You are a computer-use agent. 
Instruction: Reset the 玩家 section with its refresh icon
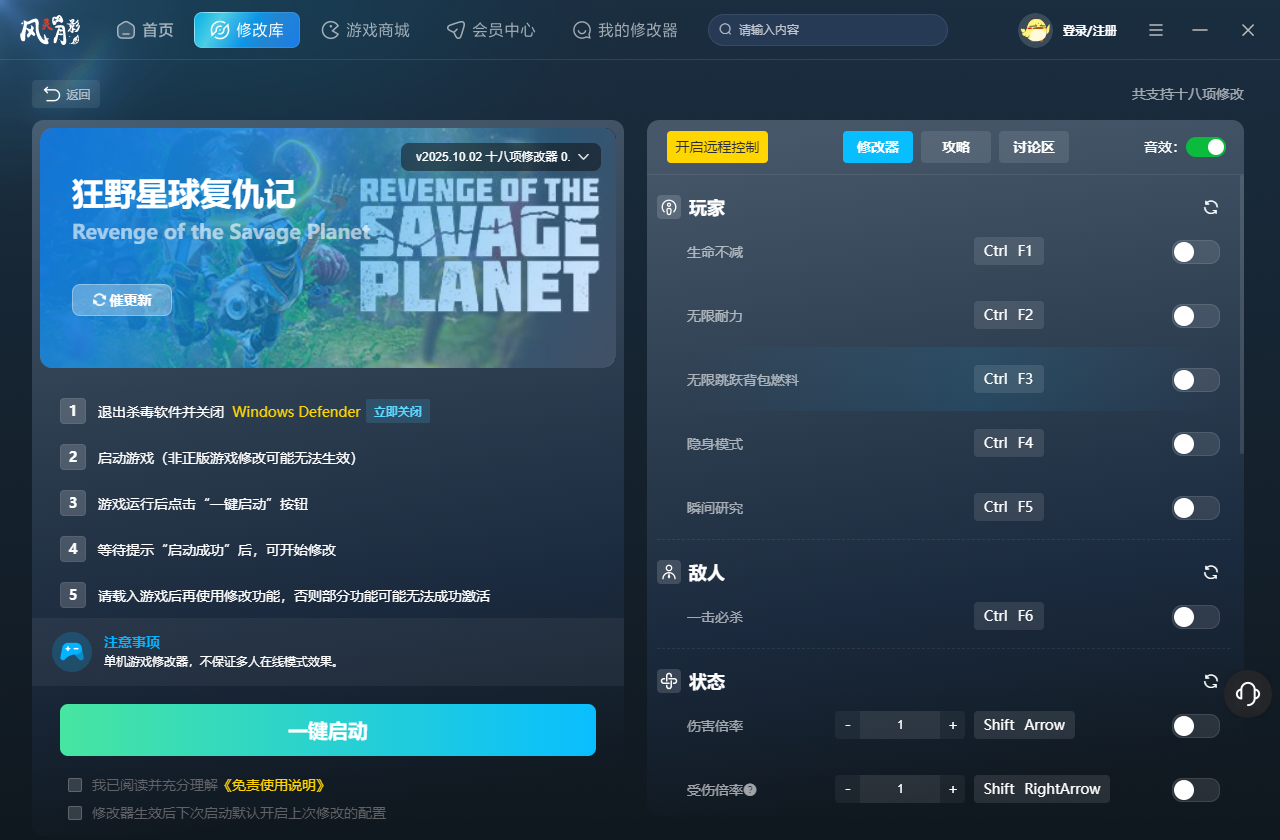(x=1210, y=207)
